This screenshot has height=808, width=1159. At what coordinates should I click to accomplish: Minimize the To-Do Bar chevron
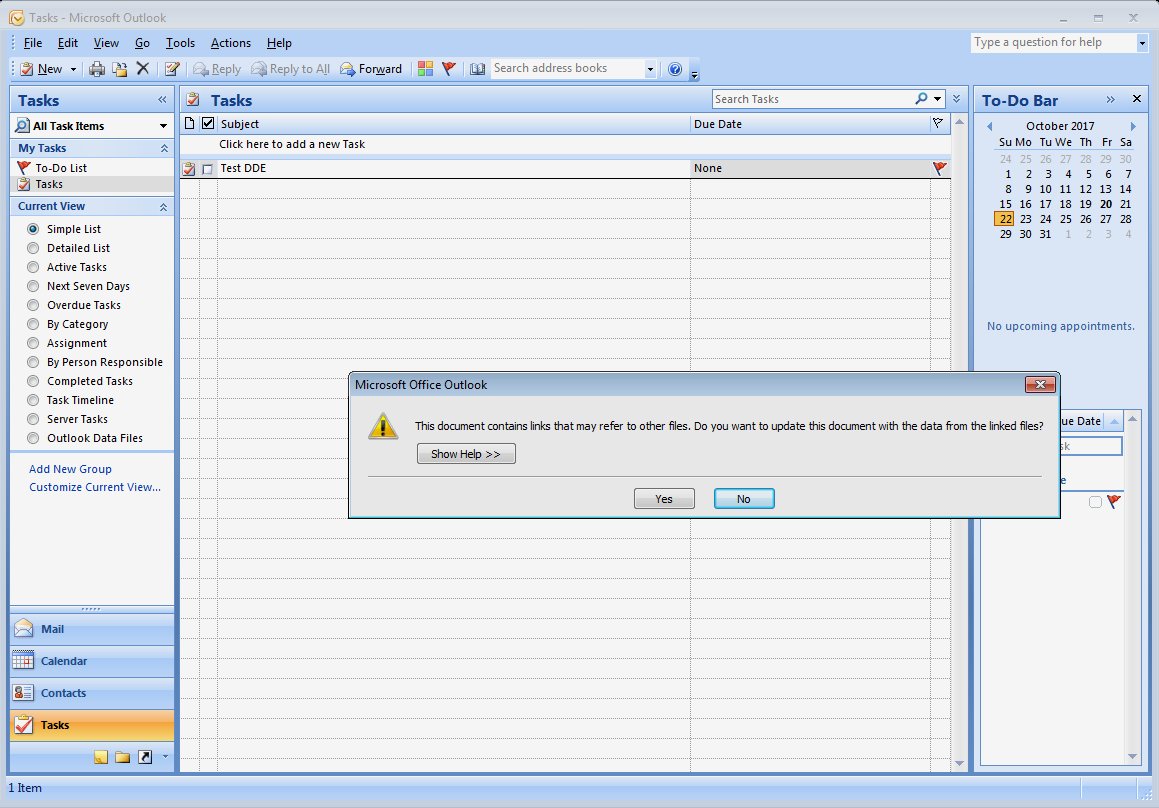(1110, 99)
